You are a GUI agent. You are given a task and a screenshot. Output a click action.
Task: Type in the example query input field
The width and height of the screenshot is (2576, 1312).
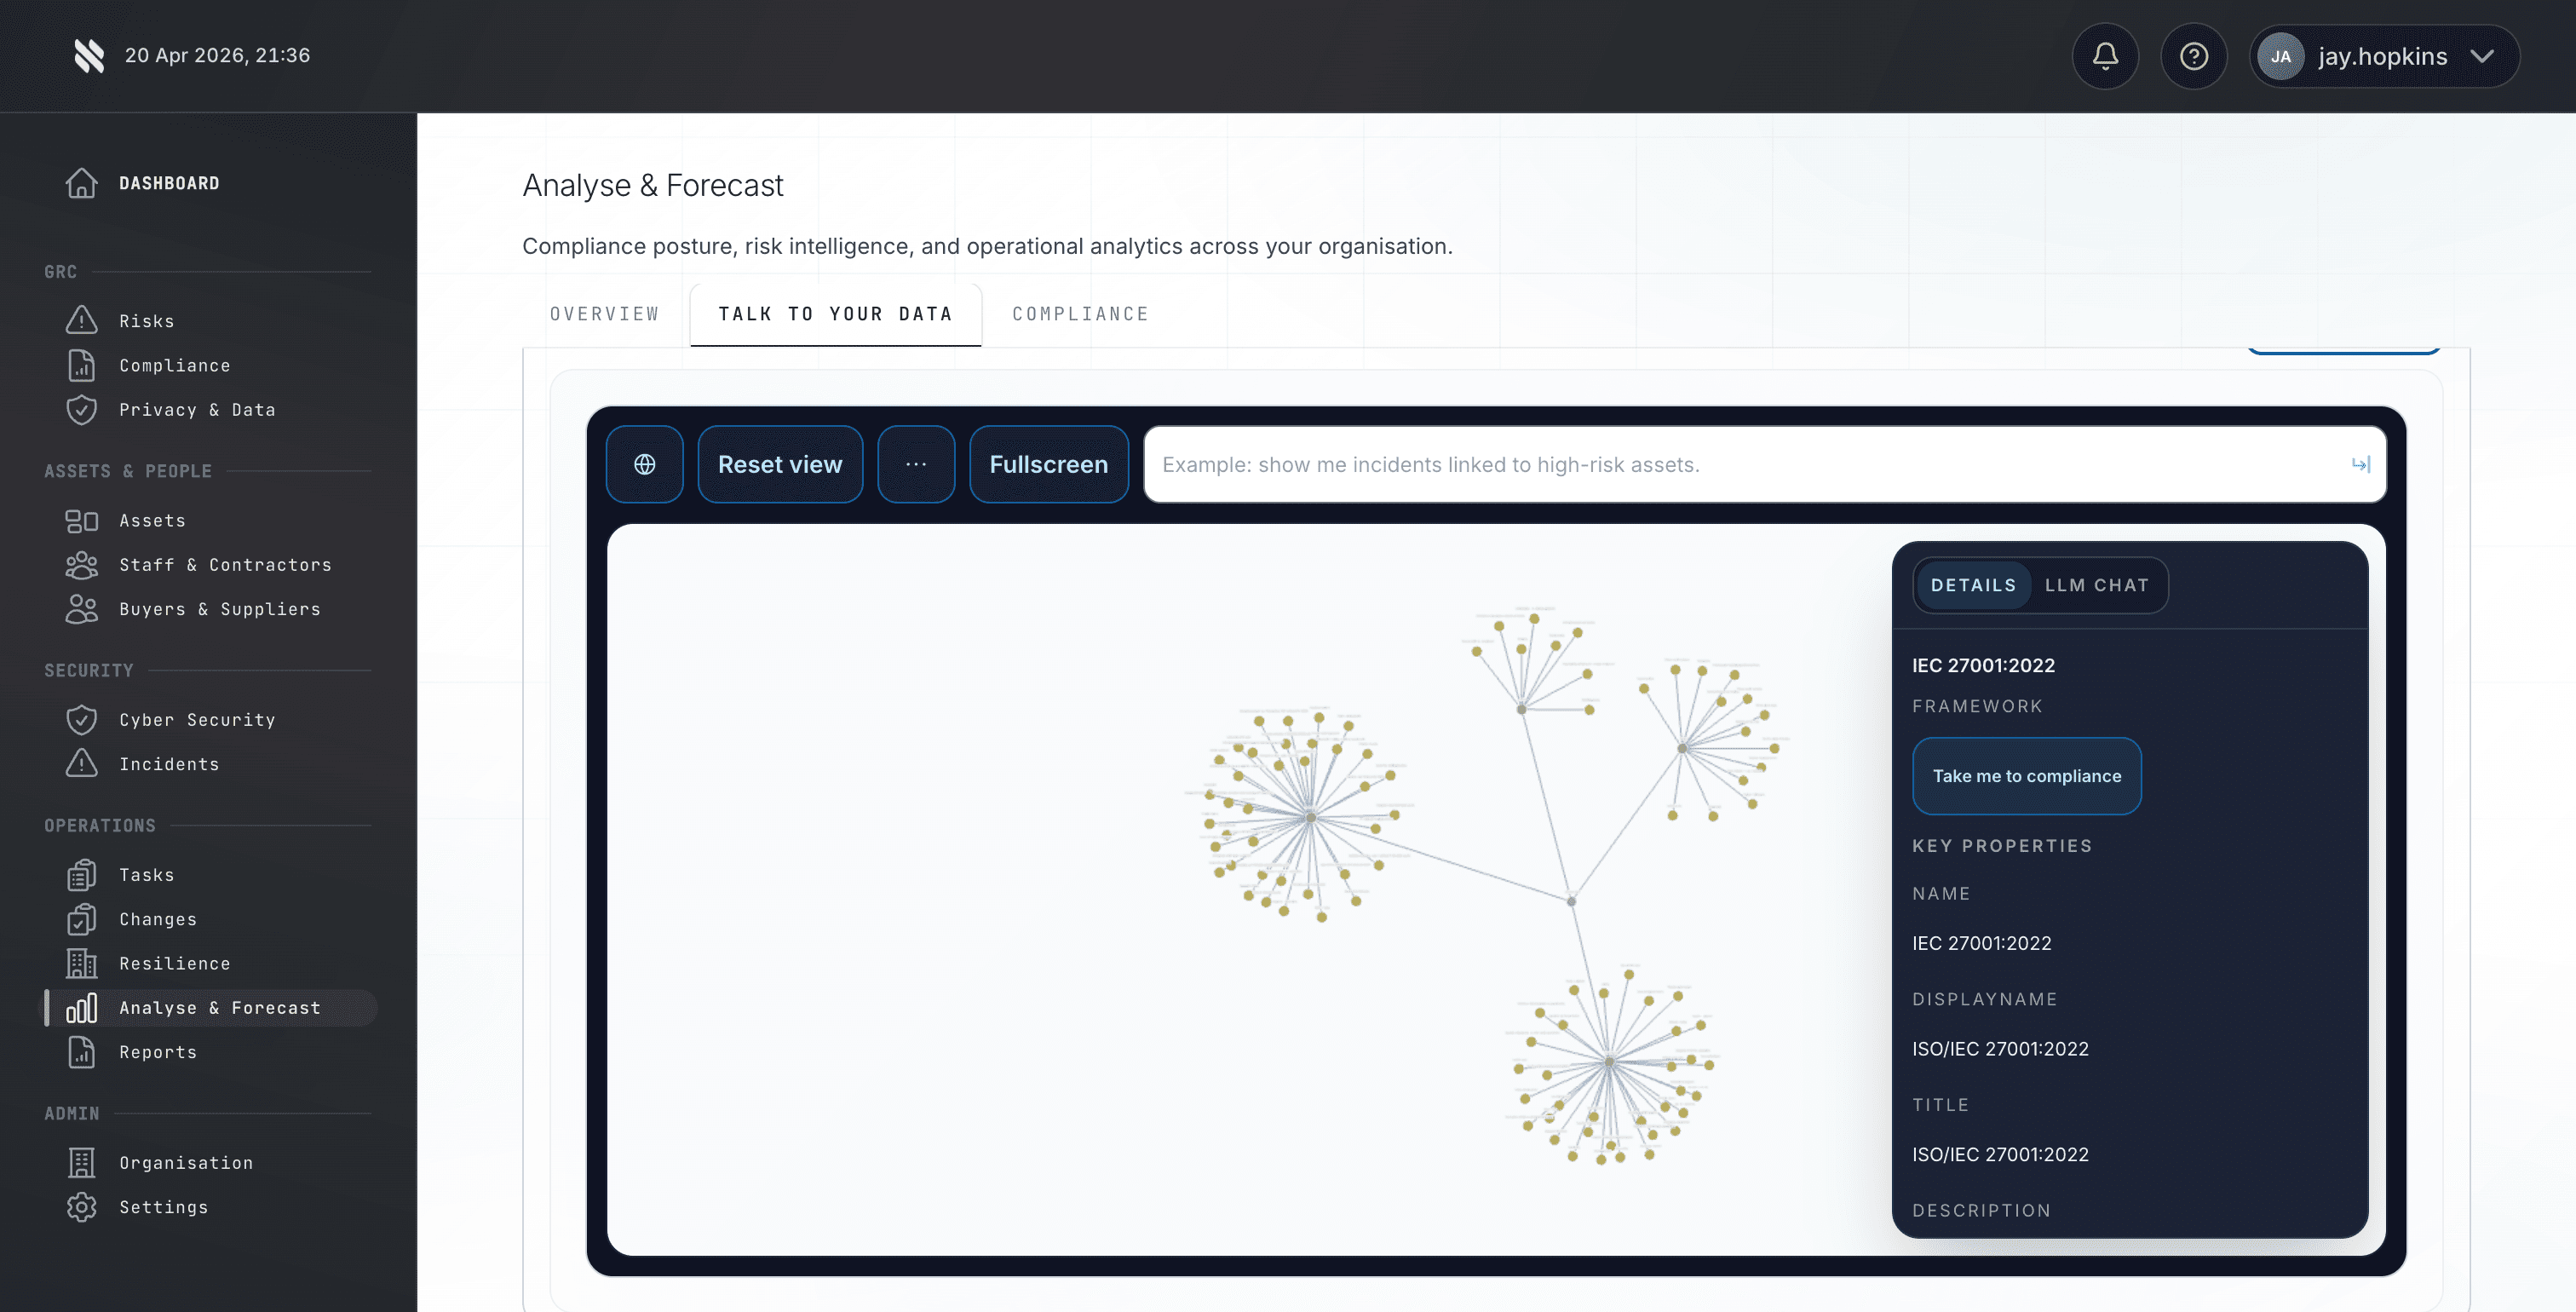pos(1700,464)
